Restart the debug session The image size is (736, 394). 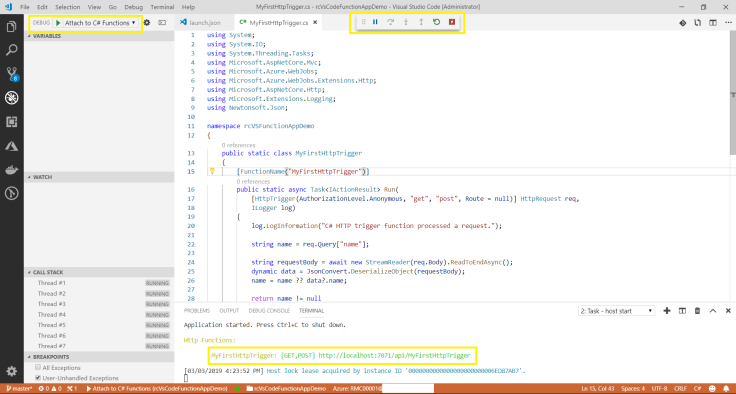437,22
